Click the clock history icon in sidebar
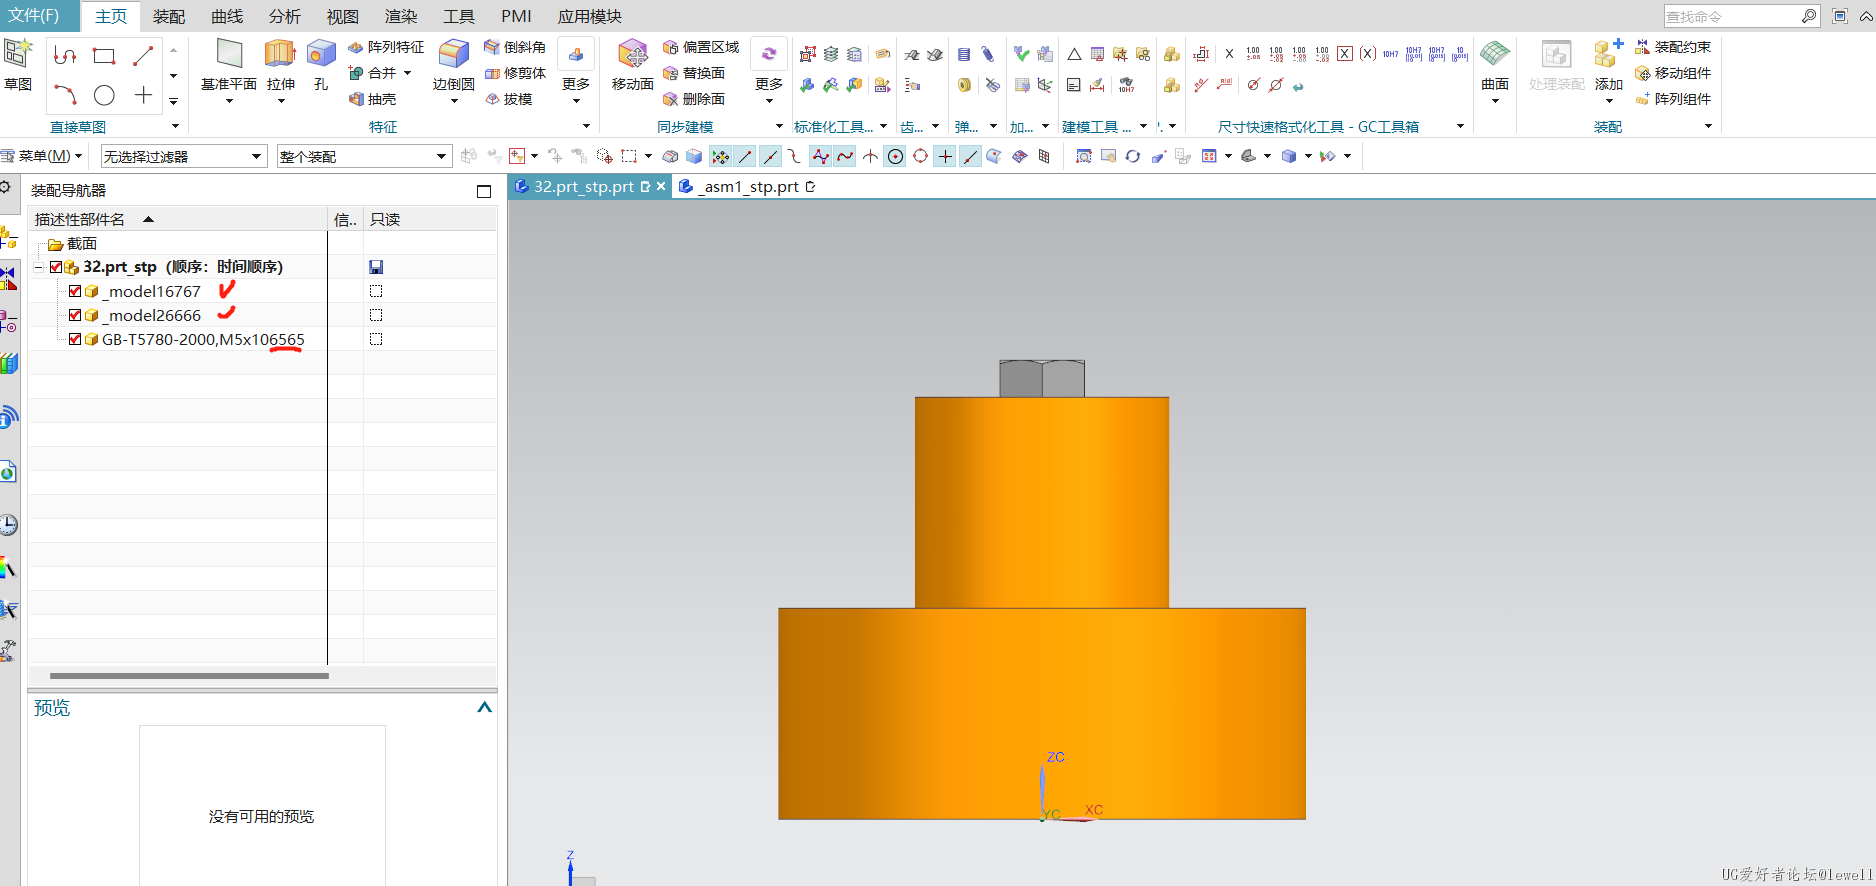The height and width of the screenshot is (886, 1876). [x=8, y=525]
